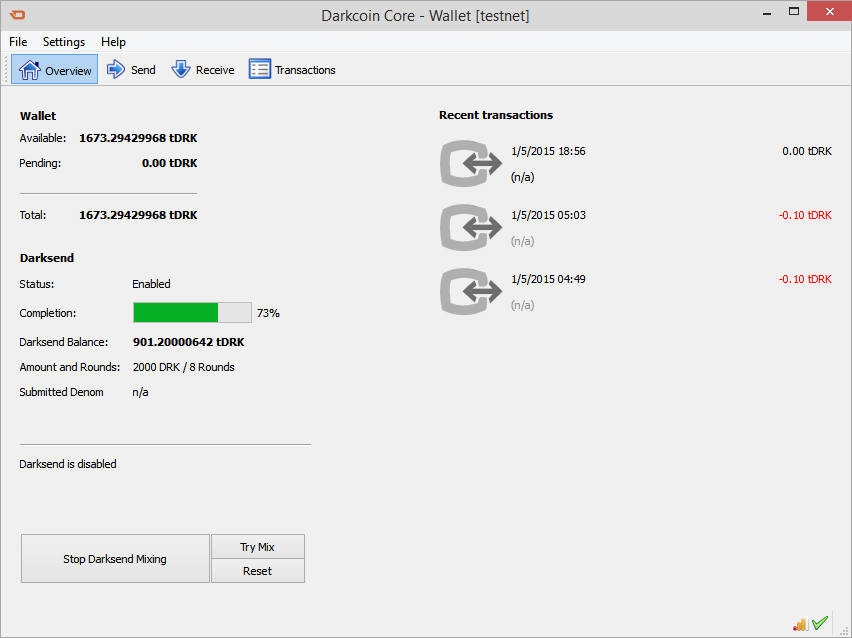Viewport: 852px width, 638px height.
Task: Click the Darksend Status Enabled text
Action: (x=151, y=284)
